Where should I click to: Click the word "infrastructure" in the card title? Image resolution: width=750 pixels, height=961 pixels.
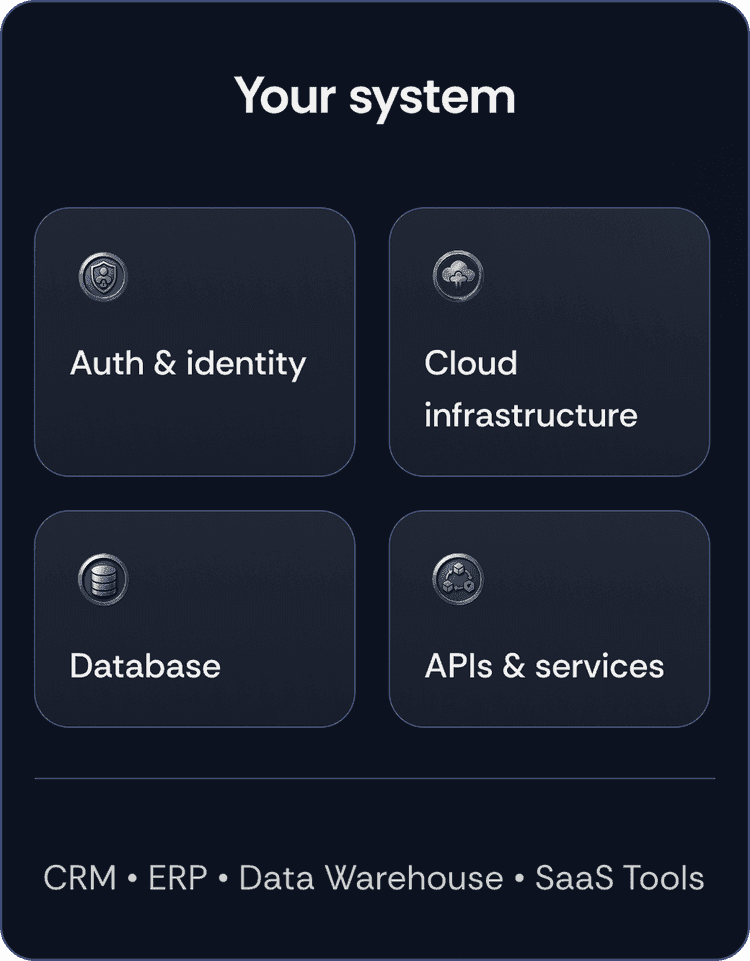point(530,415)
